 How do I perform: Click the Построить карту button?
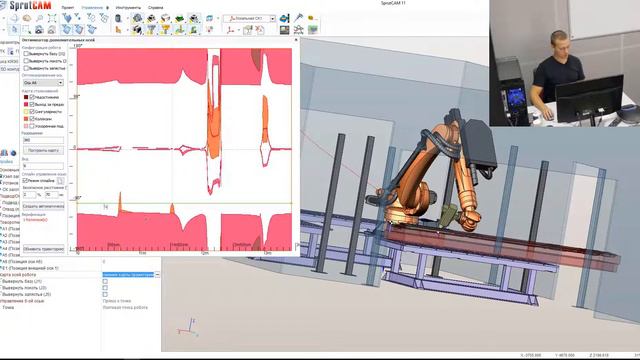[x=43, y=150]
